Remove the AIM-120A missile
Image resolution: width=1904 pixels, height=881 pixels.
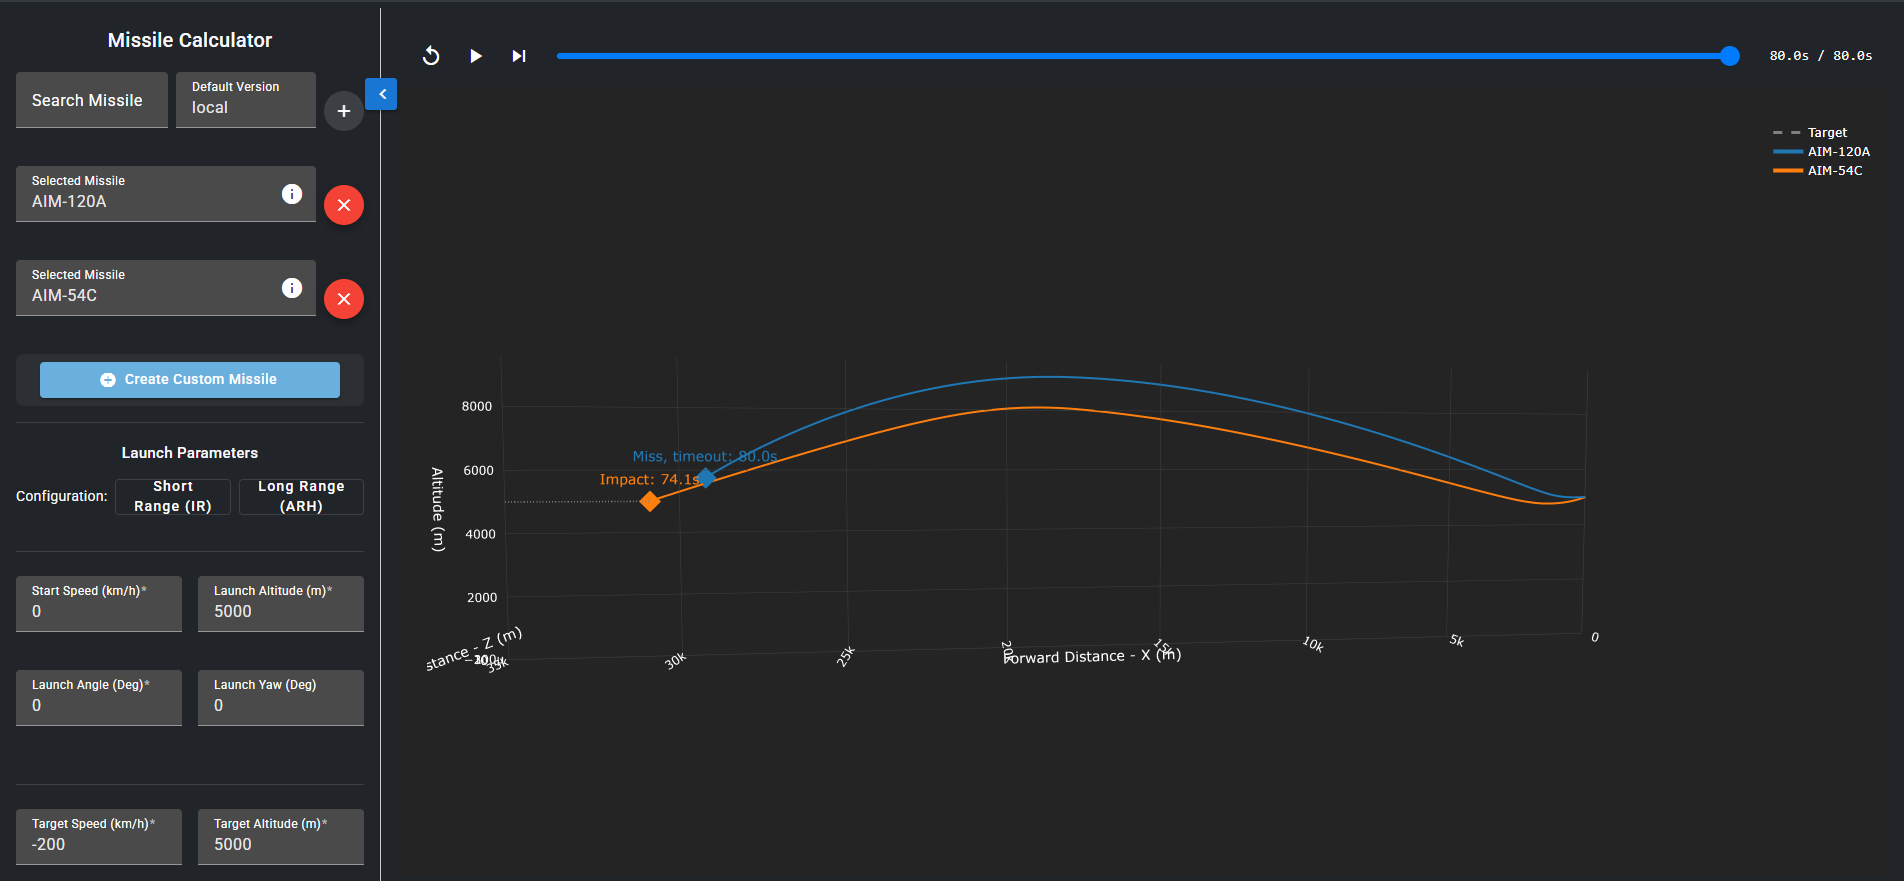point(344,205)
